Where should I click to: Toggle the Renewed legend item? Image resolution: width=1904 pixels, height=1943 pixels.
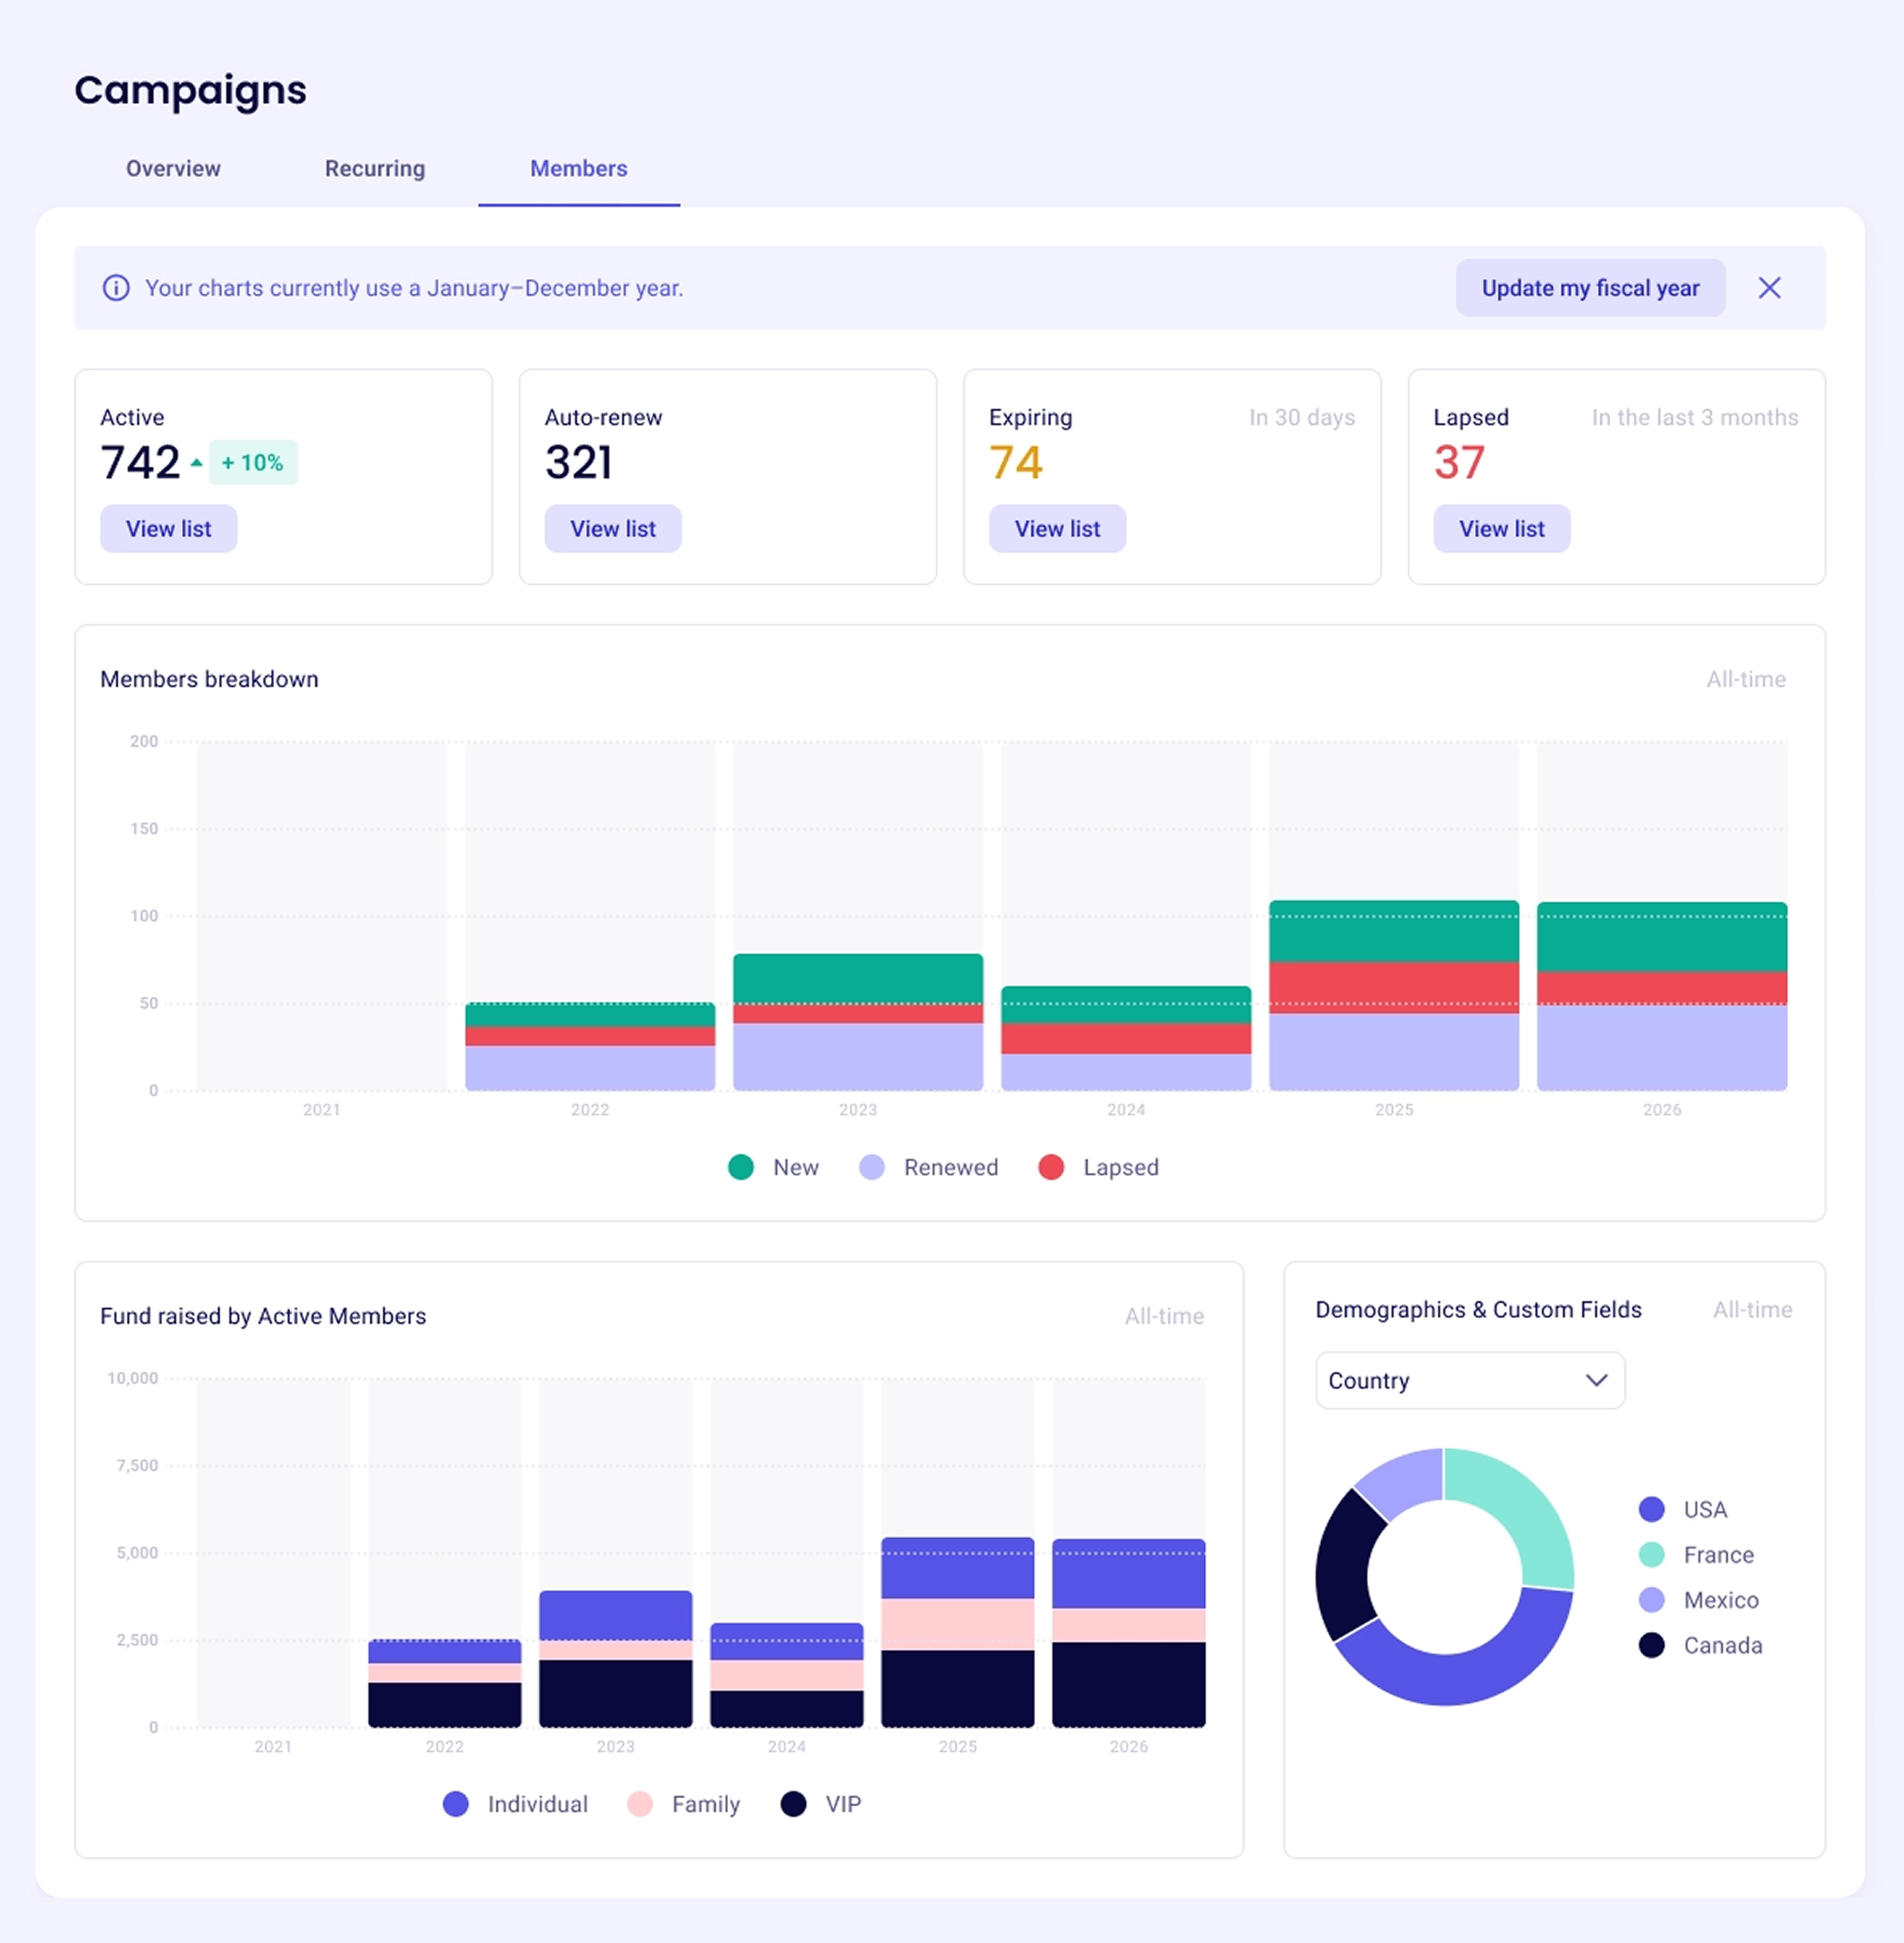(x=929, y=1167)
